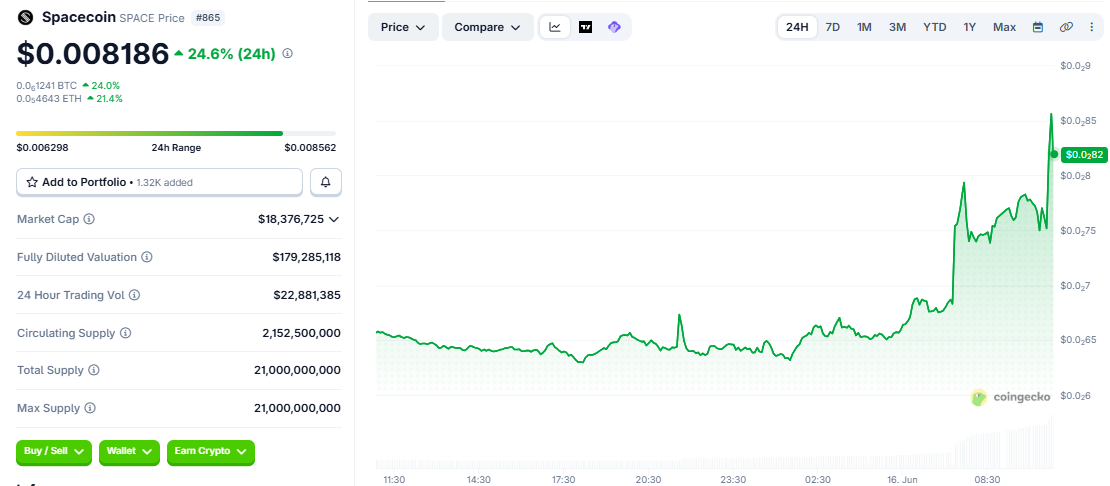Open the Earn Crypto dropdown
The image size is (1110, 486).
[x=210, y=451]
